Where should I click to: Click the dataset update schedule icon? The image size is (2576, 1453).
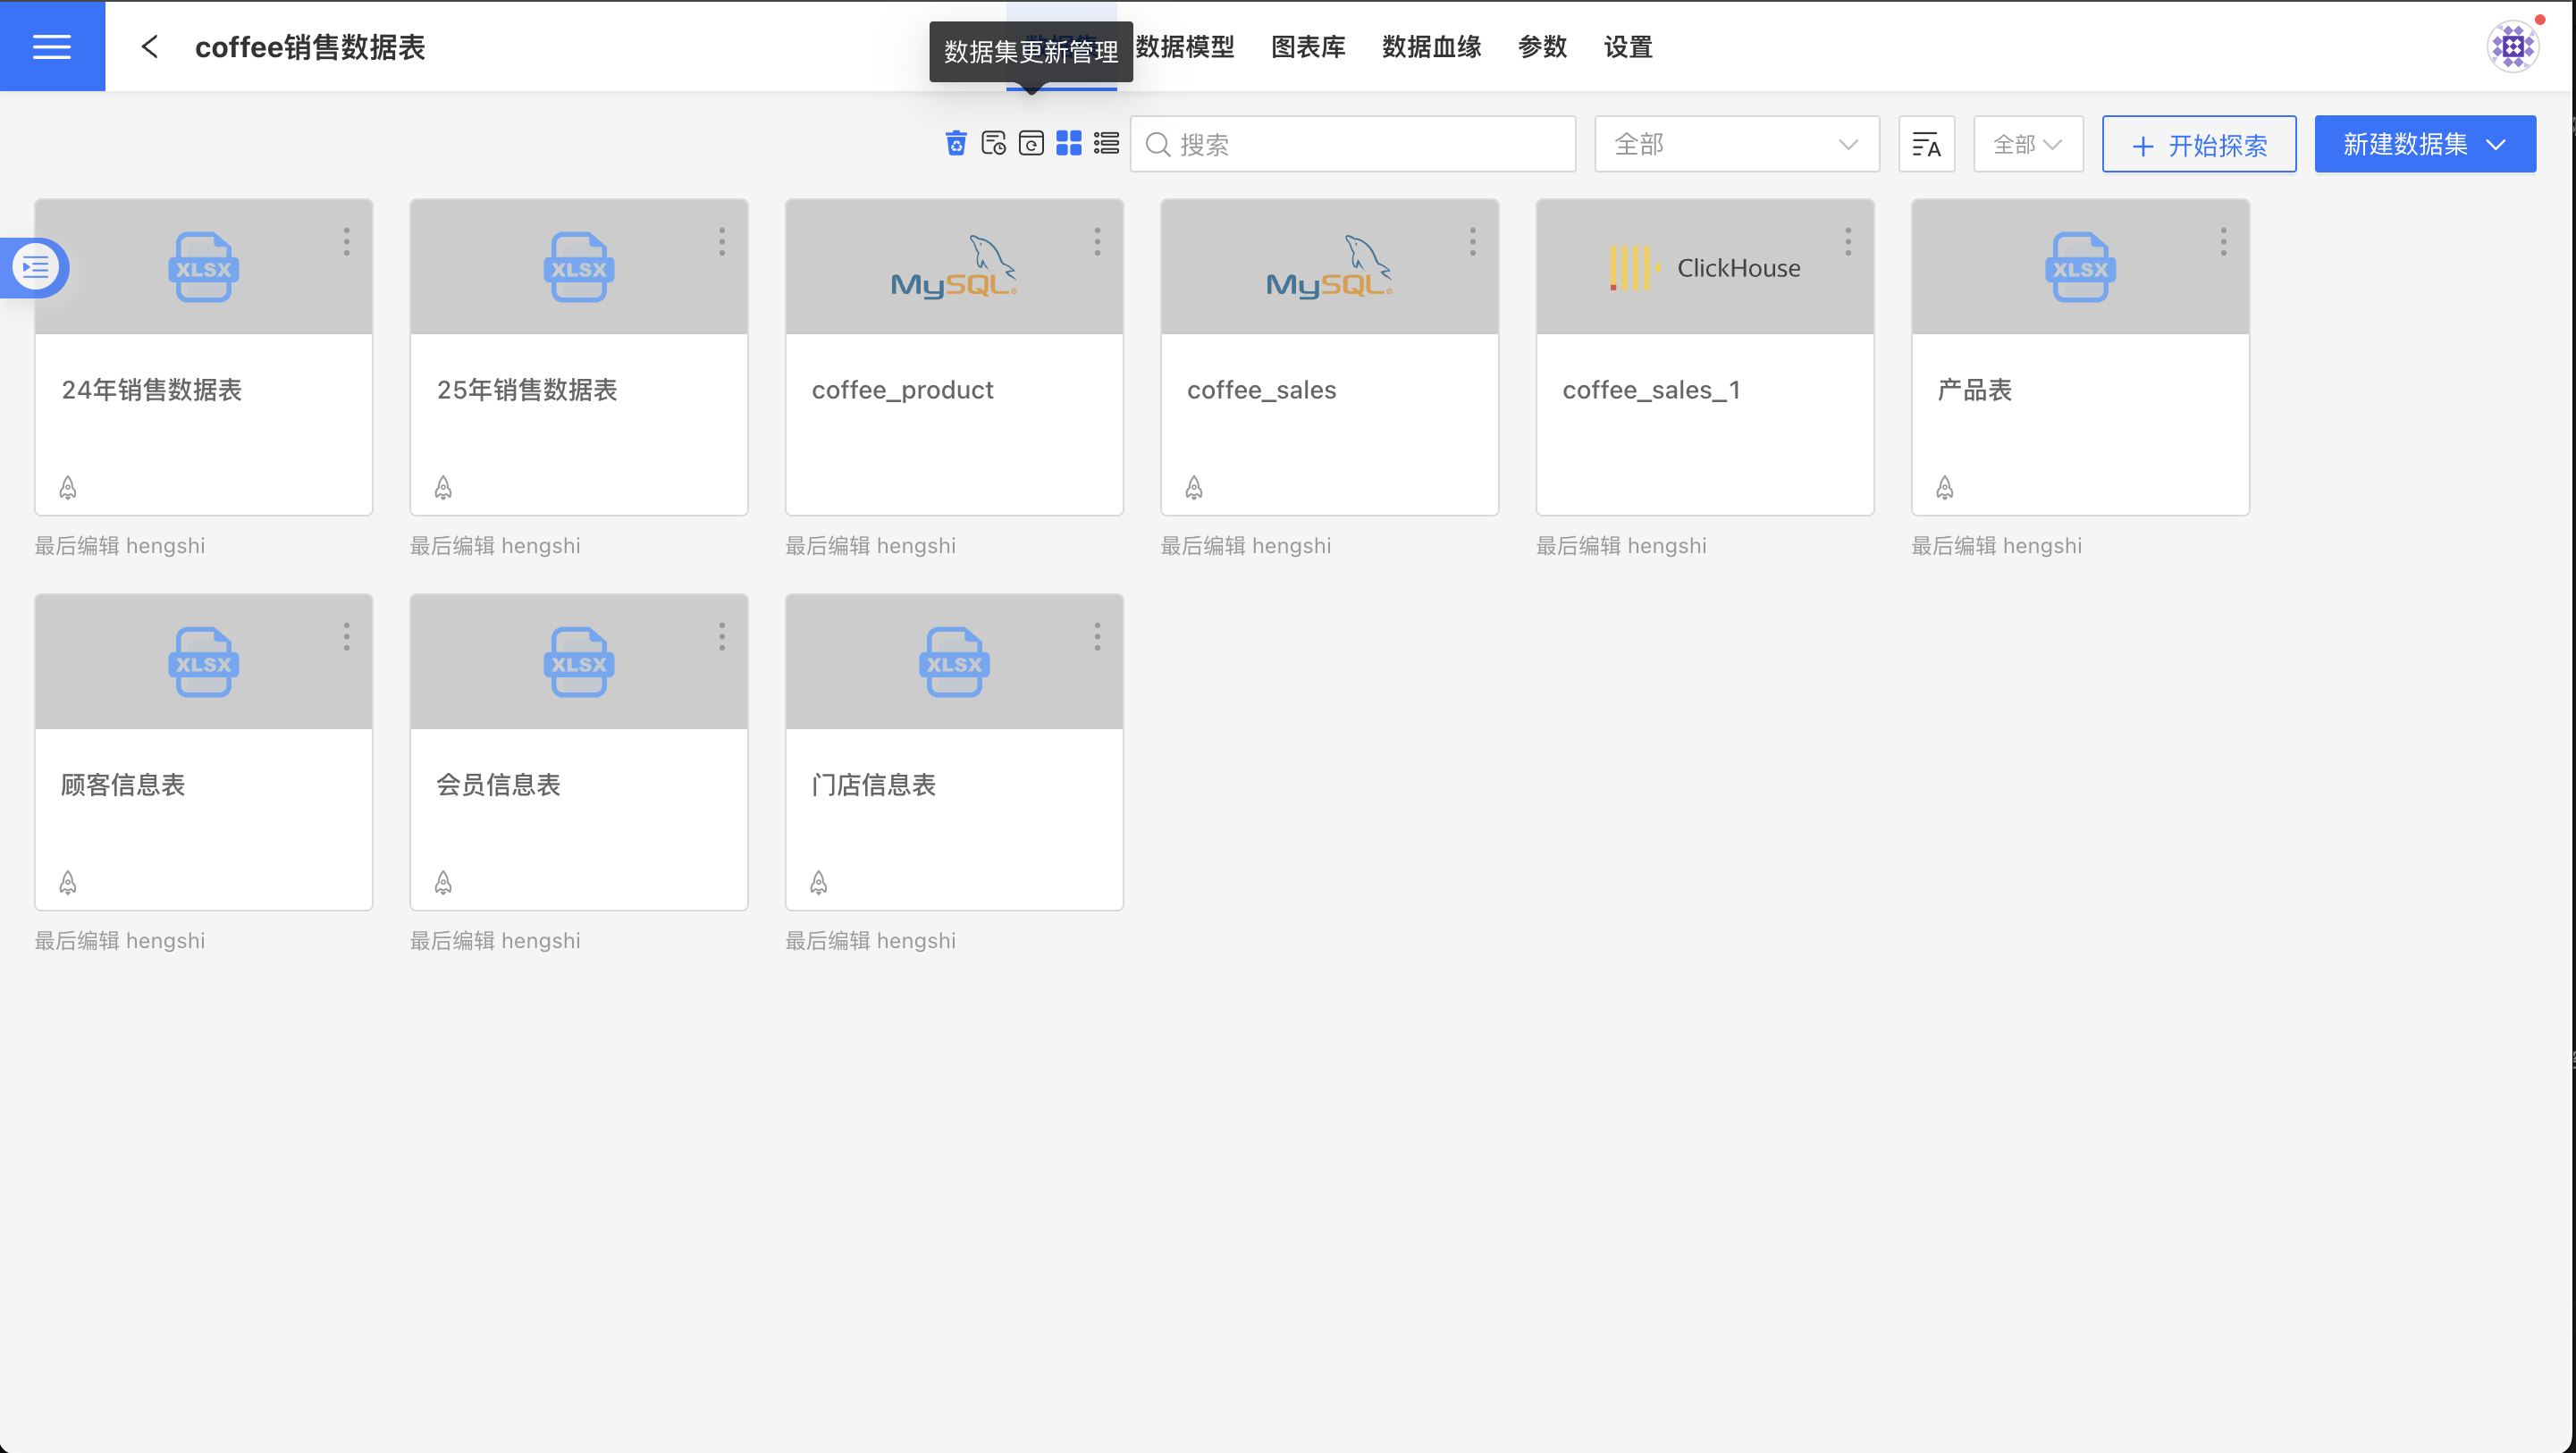(993, 144)
